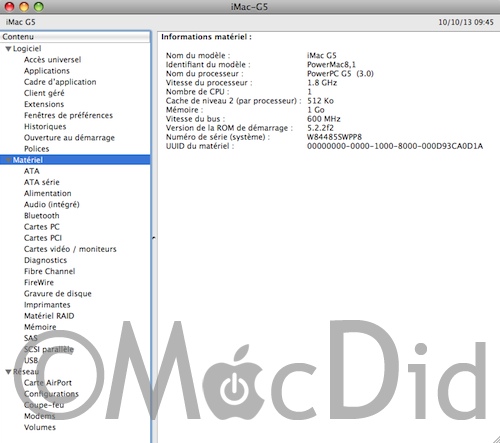Open Cartes vidéo / moniteurs
Viewport: 500px width, 443px height.
[70, 249]
